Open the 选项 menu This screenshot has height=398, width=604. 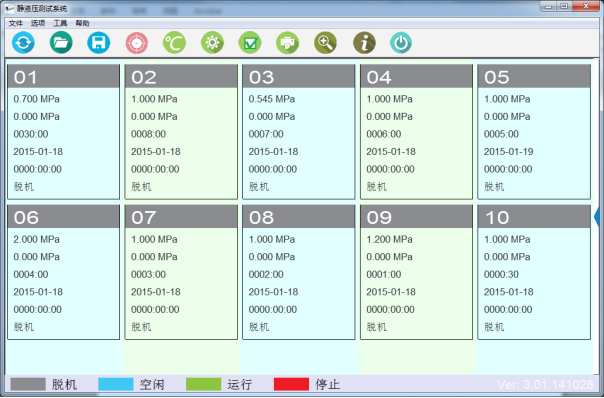pos(38,24)
